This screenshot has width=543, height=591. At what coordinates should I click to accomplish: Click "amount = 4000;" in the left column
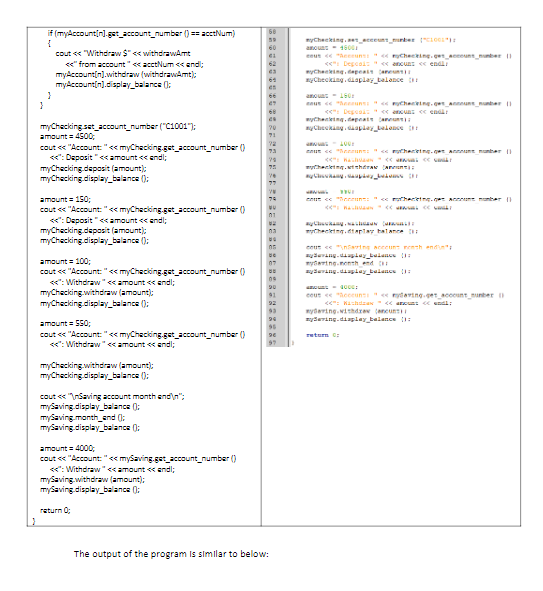(67, 448)
